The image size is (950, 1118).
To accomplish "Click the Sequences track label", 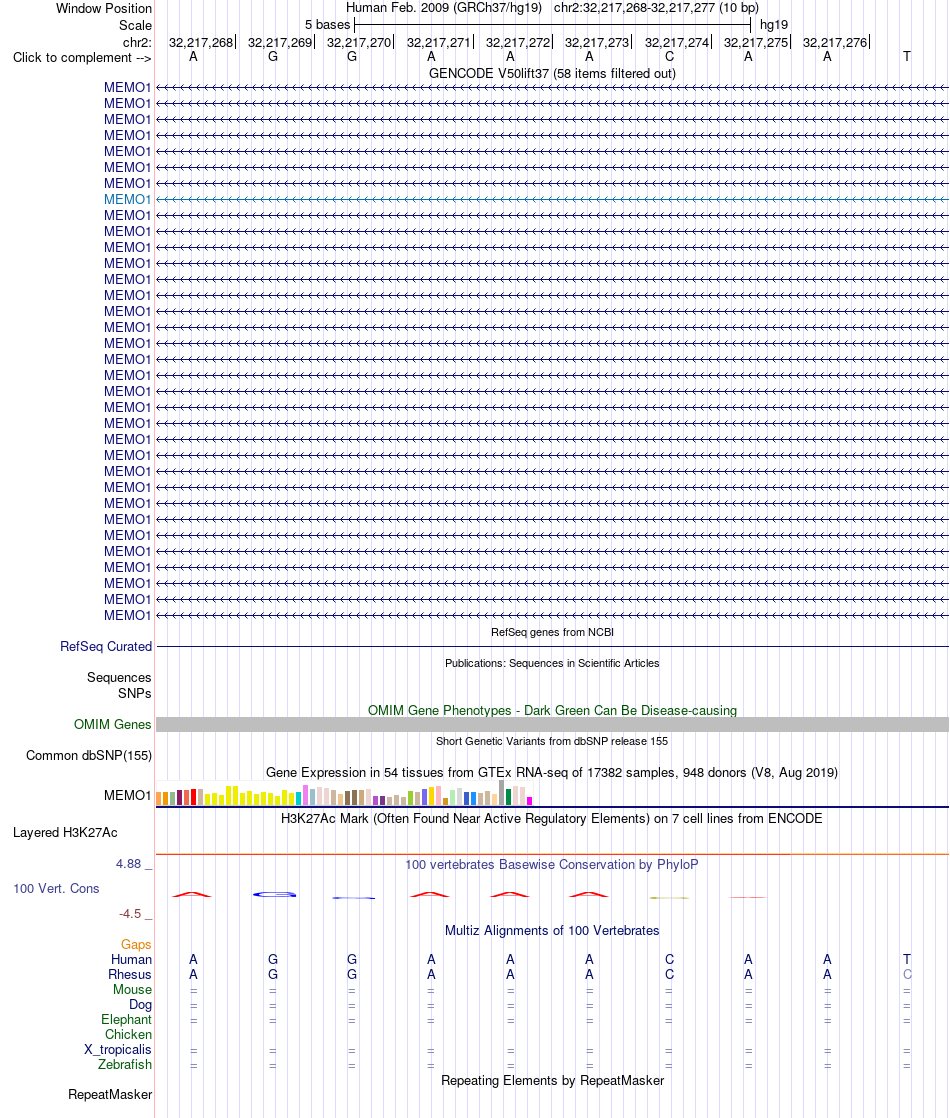I will [119, 677].
